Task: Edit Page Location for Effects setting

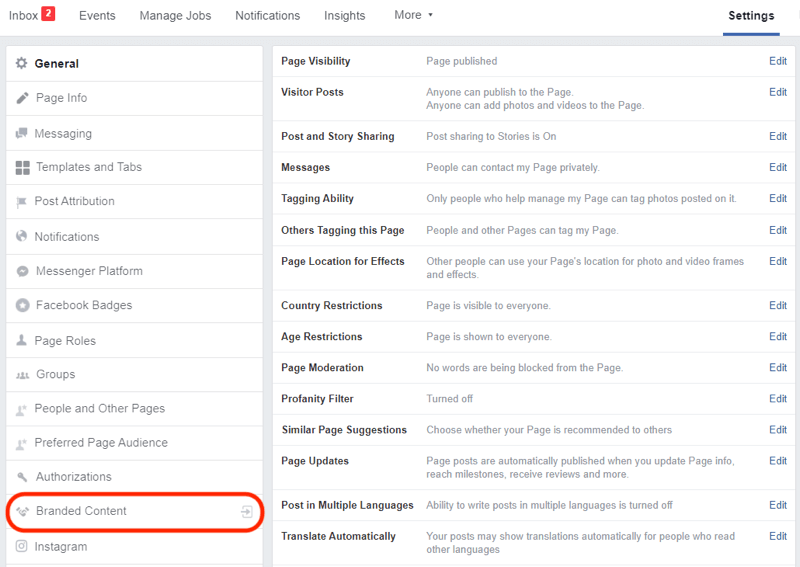Action: click(x=778, y=261)
